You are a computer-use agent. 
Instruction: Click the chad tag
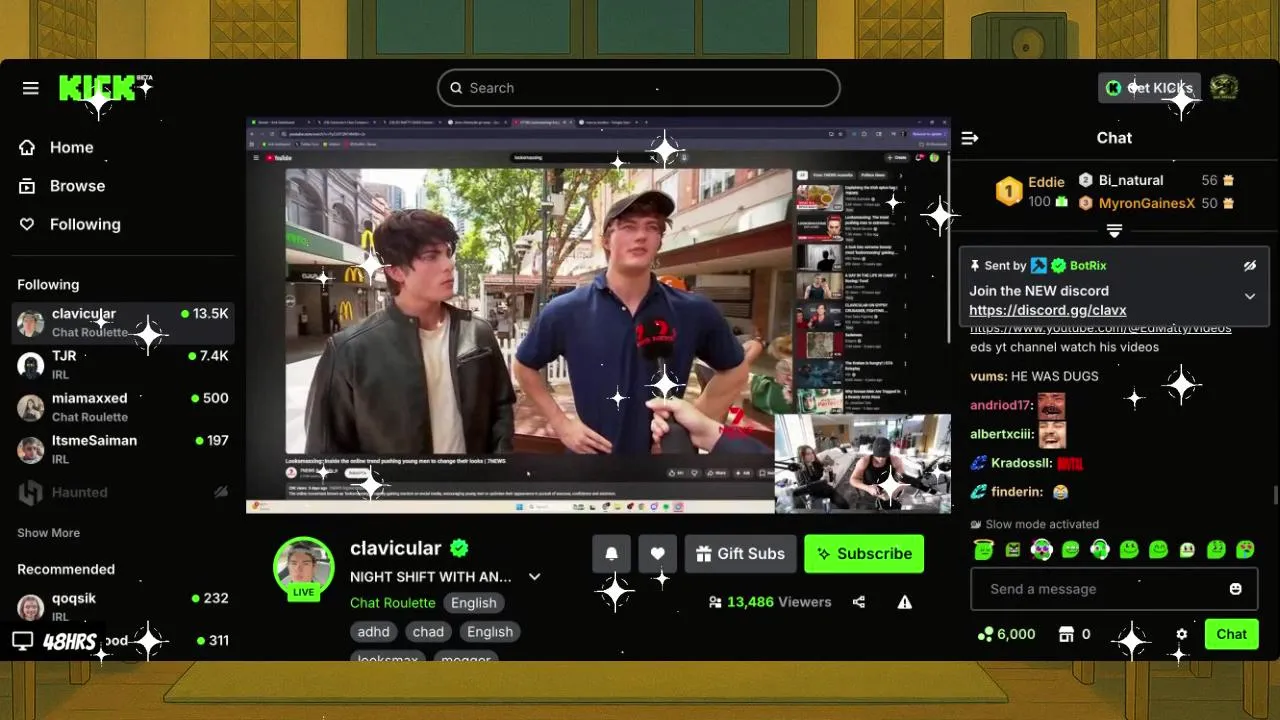(x=428, y=632)
